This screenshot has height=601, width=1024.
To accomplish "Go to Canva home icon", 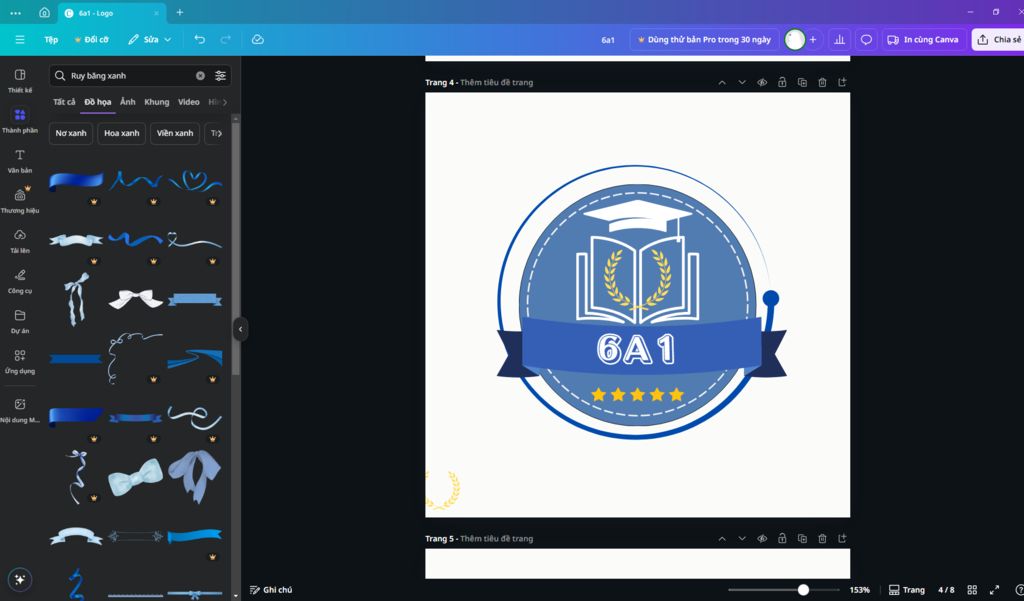I will [x=44, y=12].
